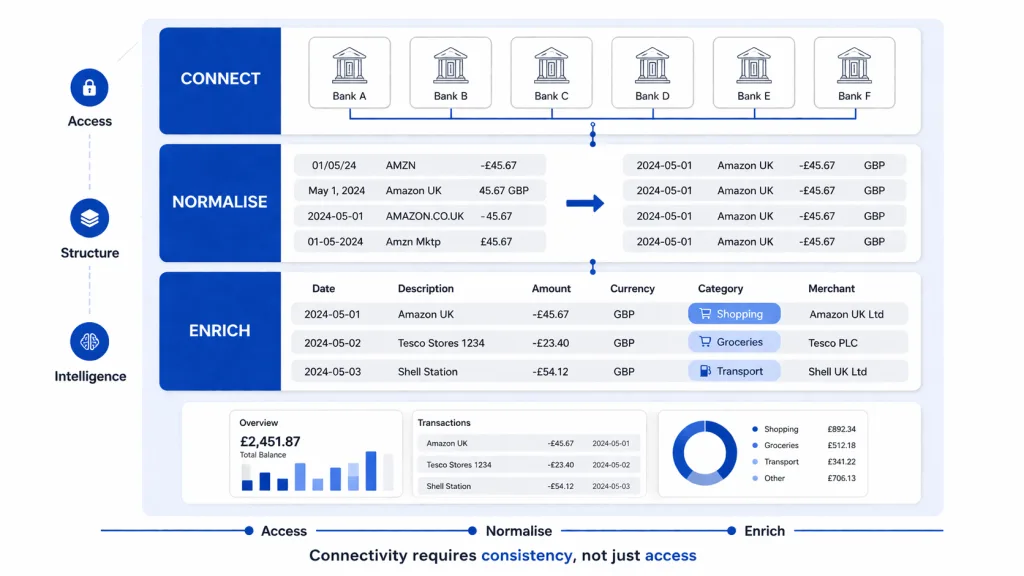Expand the ENRICH stage panel

220,331
